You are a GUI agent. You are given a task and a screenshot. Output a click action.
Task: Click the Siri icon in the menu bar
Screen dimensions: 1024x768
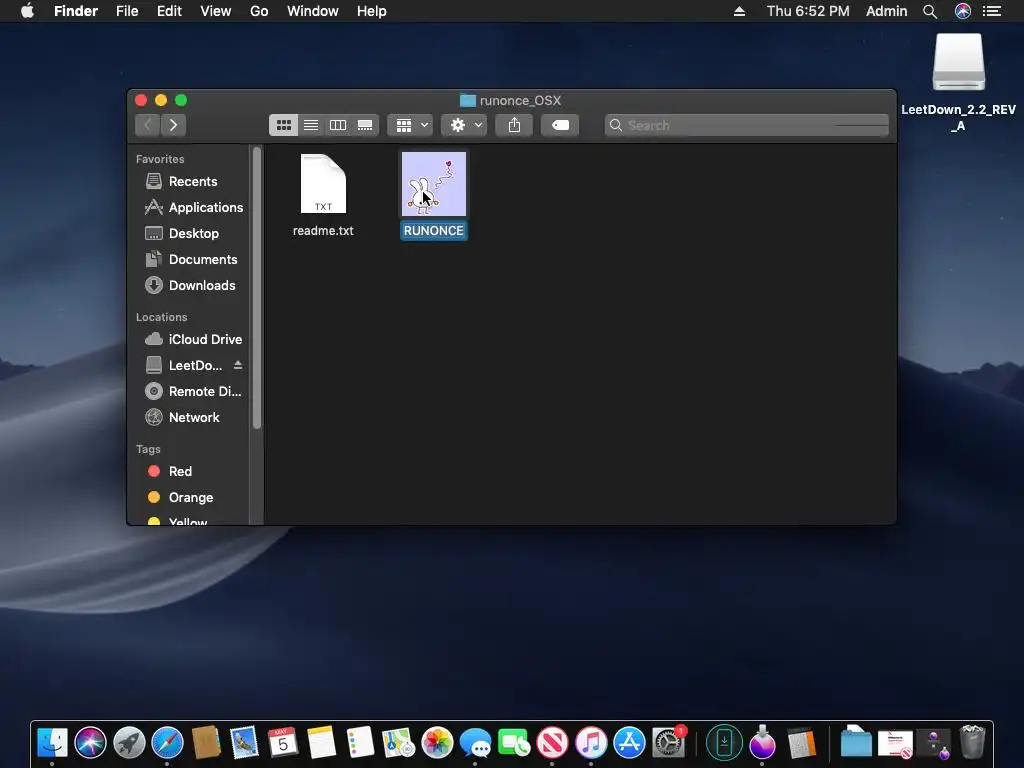click(963, 11)
